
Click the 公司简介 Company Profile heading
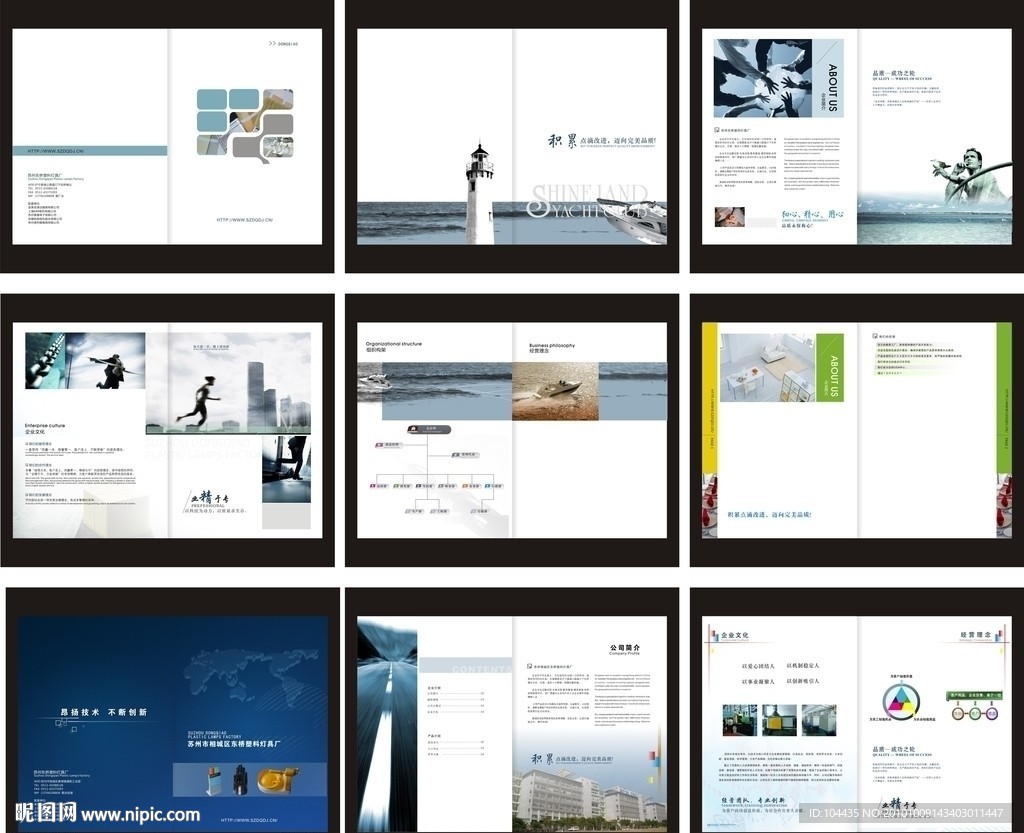625,650
